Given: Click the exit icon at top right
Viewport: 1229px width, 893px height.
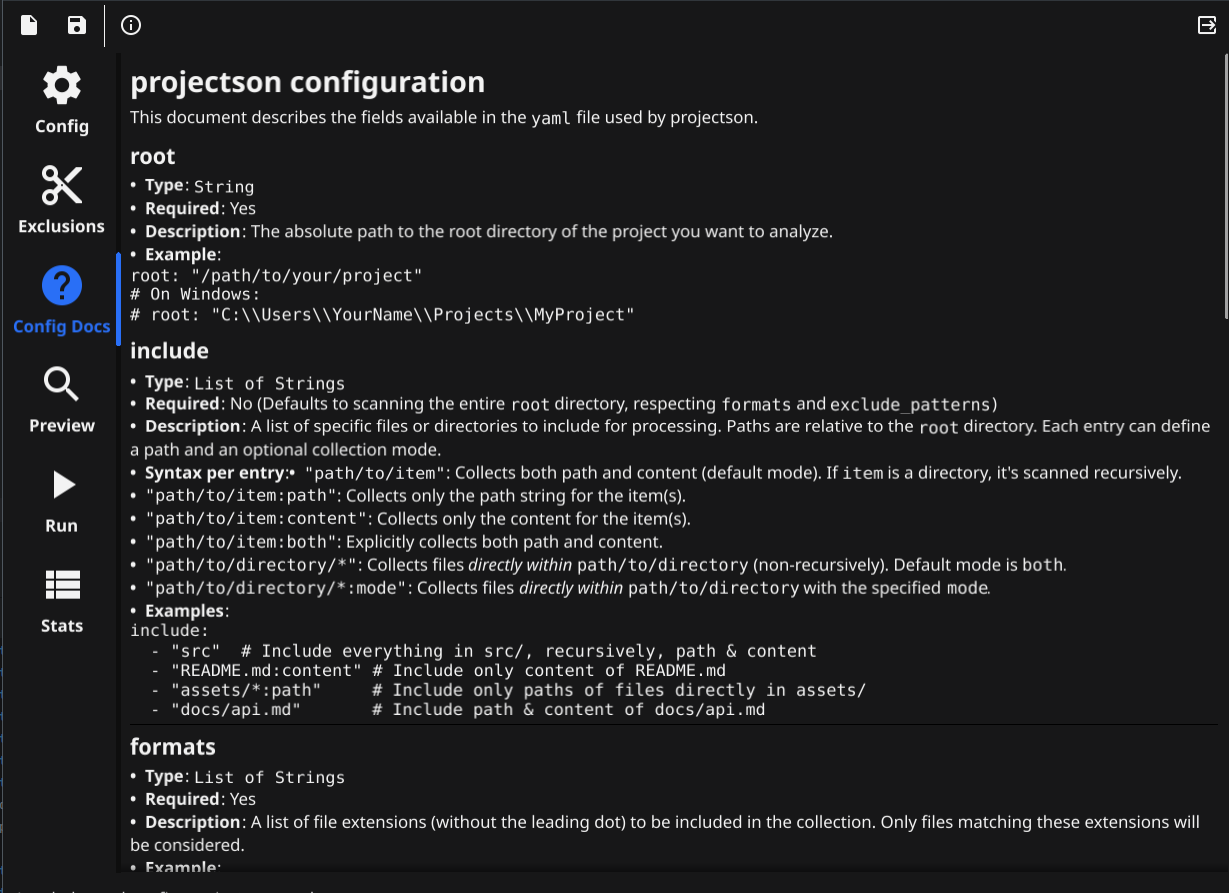Looking at the screenshot, I should click(1207, 25).
